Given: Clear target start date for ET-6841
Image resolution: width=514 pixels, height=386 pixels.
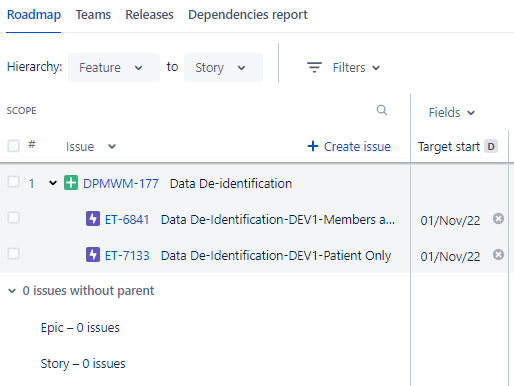Looking at the screenshot, I should click(x=498, y=219).
